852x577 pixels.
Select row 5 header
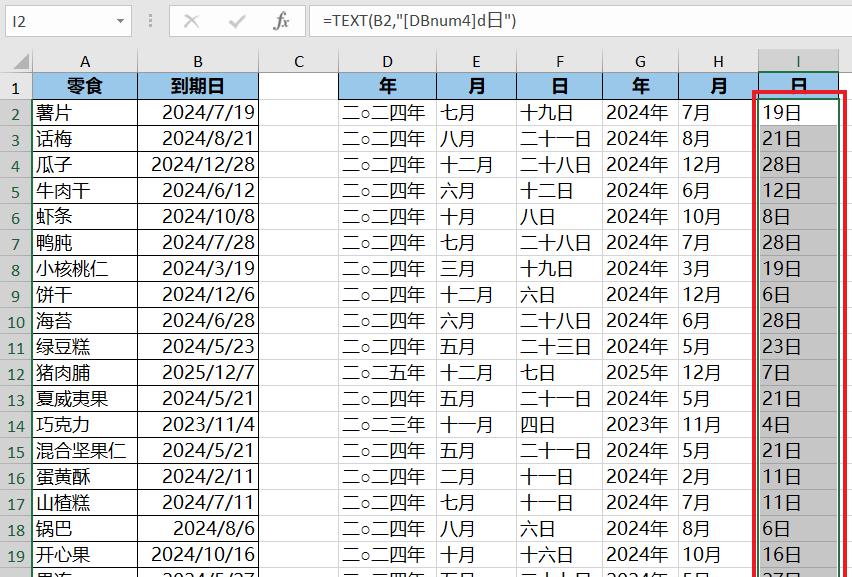pos(16,191)
